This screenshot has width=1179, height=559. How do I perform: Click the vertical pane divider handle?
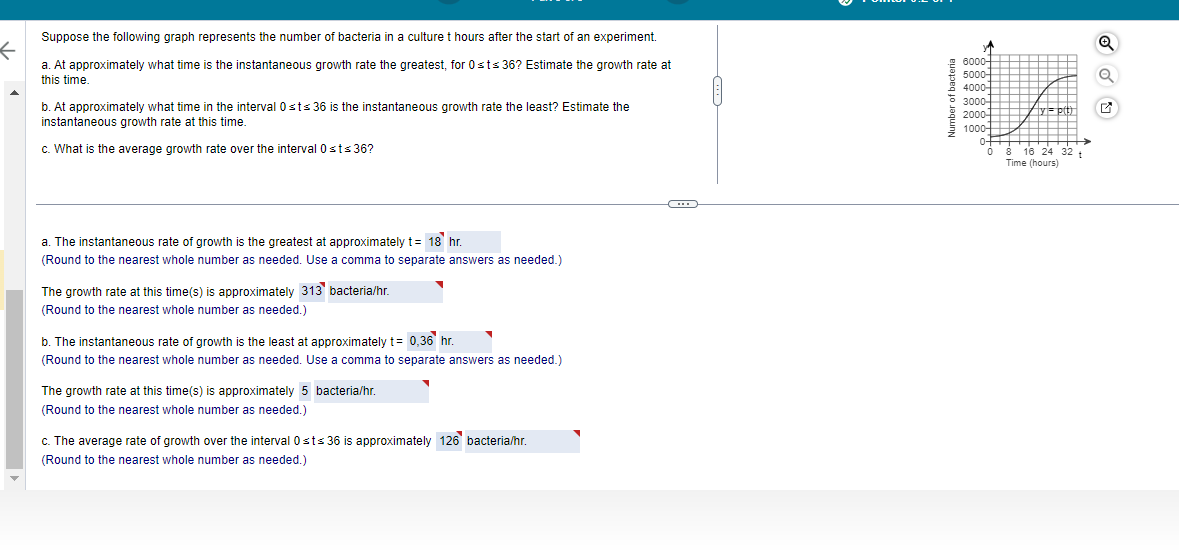click(717, 93)
